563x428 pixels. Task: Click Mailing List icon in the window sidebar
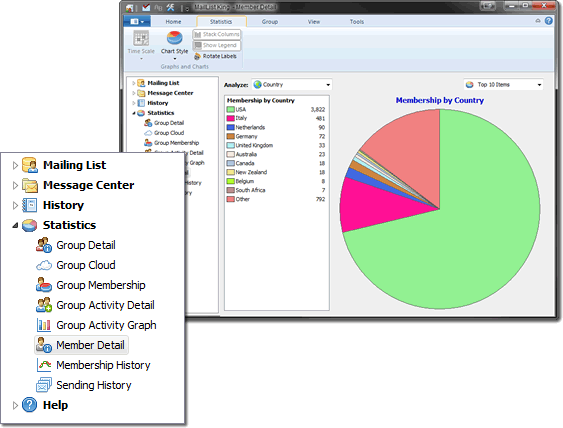coord(141,83)
